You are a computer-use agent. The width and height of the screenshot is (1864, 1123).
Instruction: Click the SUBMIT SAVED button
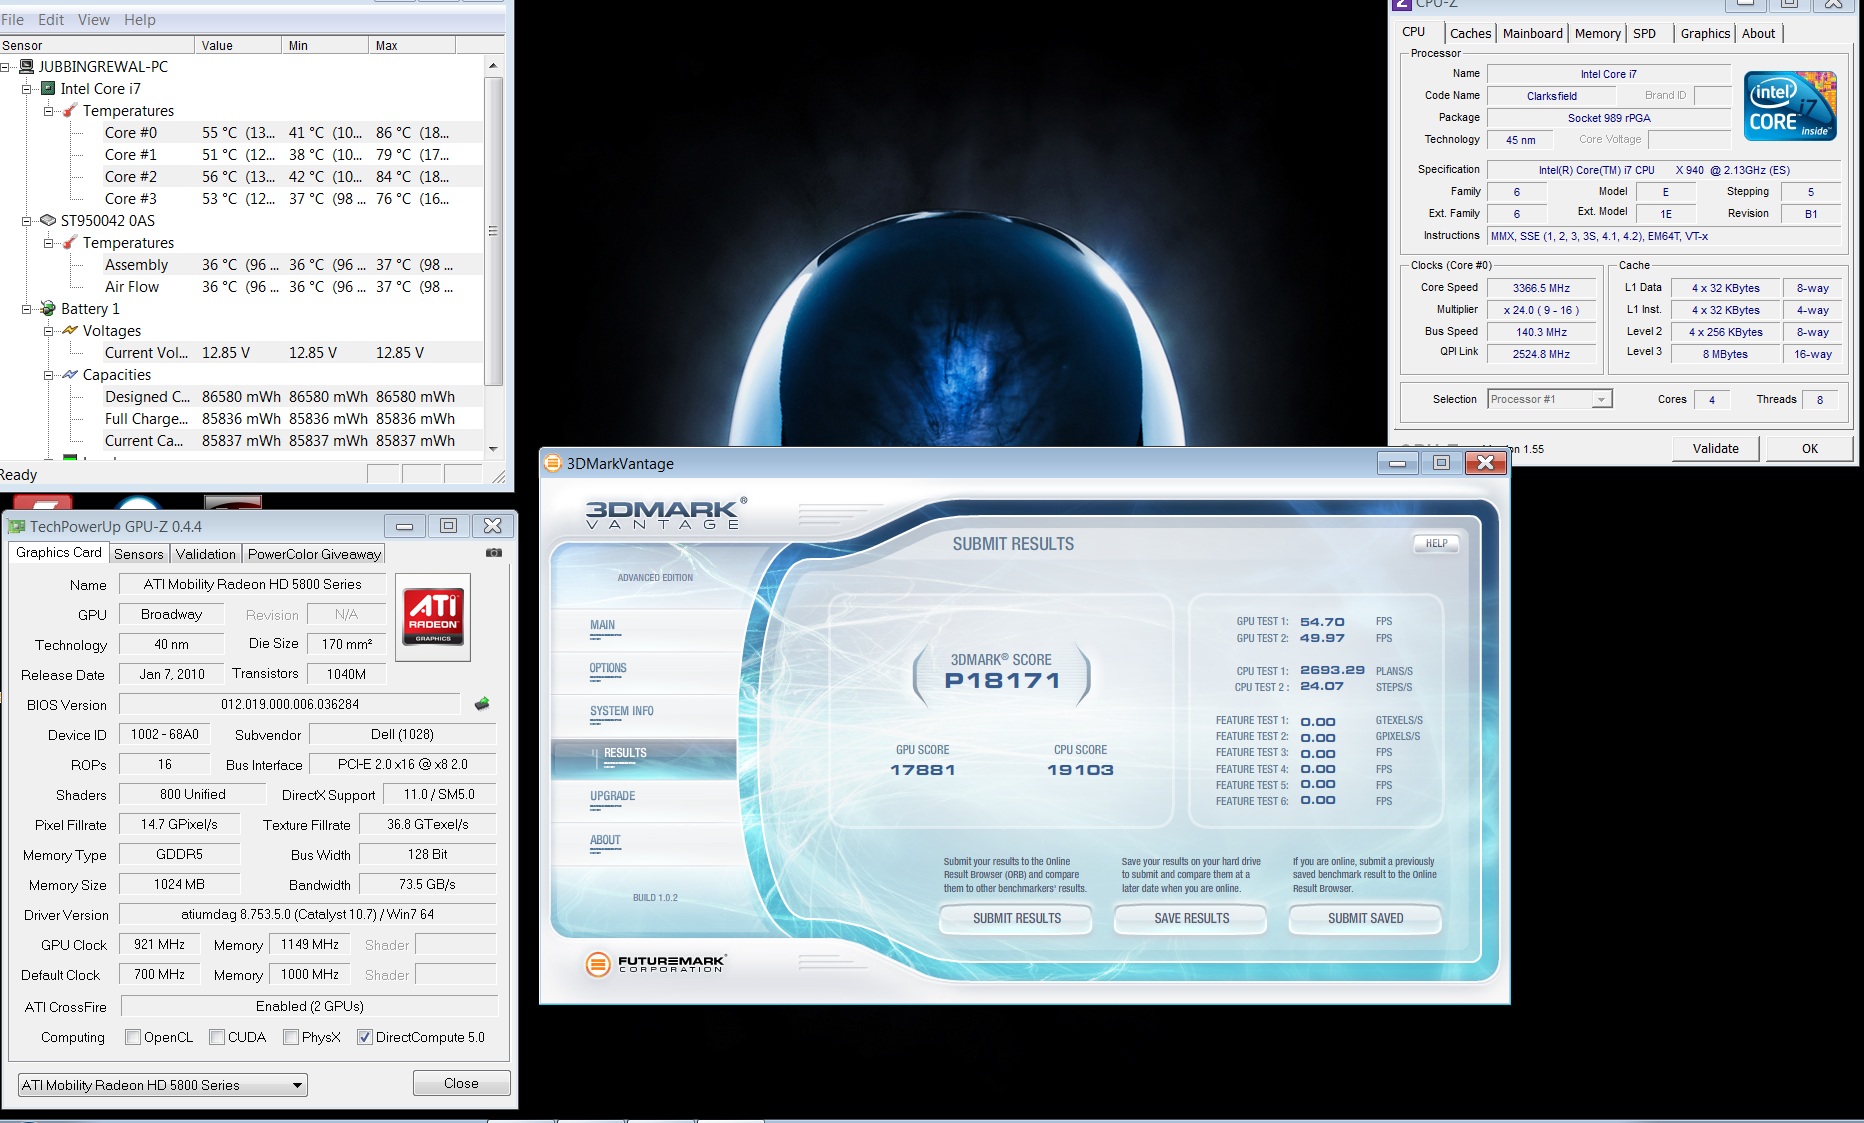pos(1365,918)
